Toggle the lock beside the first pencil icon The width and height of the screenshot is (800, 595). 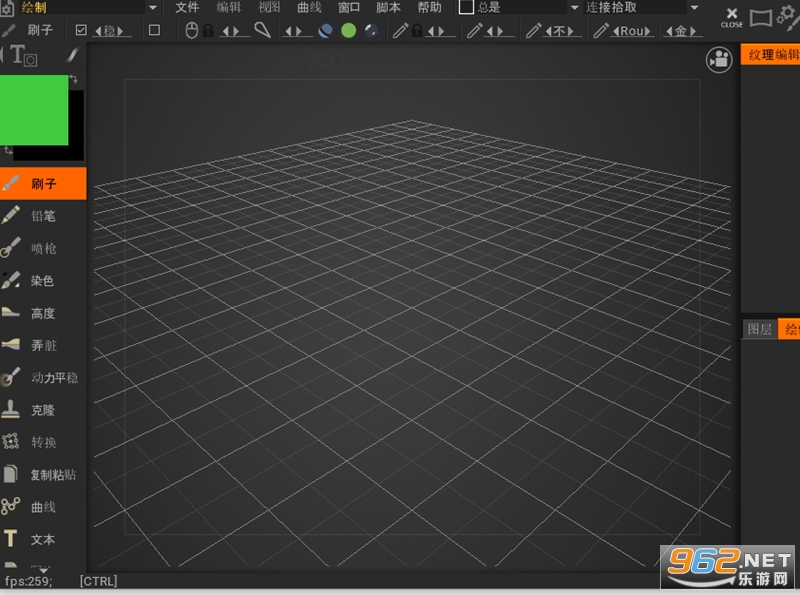tap(417, 31)
